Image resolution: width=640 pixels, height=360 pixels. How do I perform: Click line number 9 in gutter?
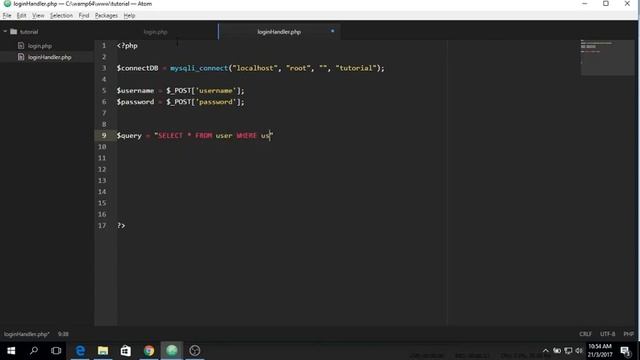104,136
